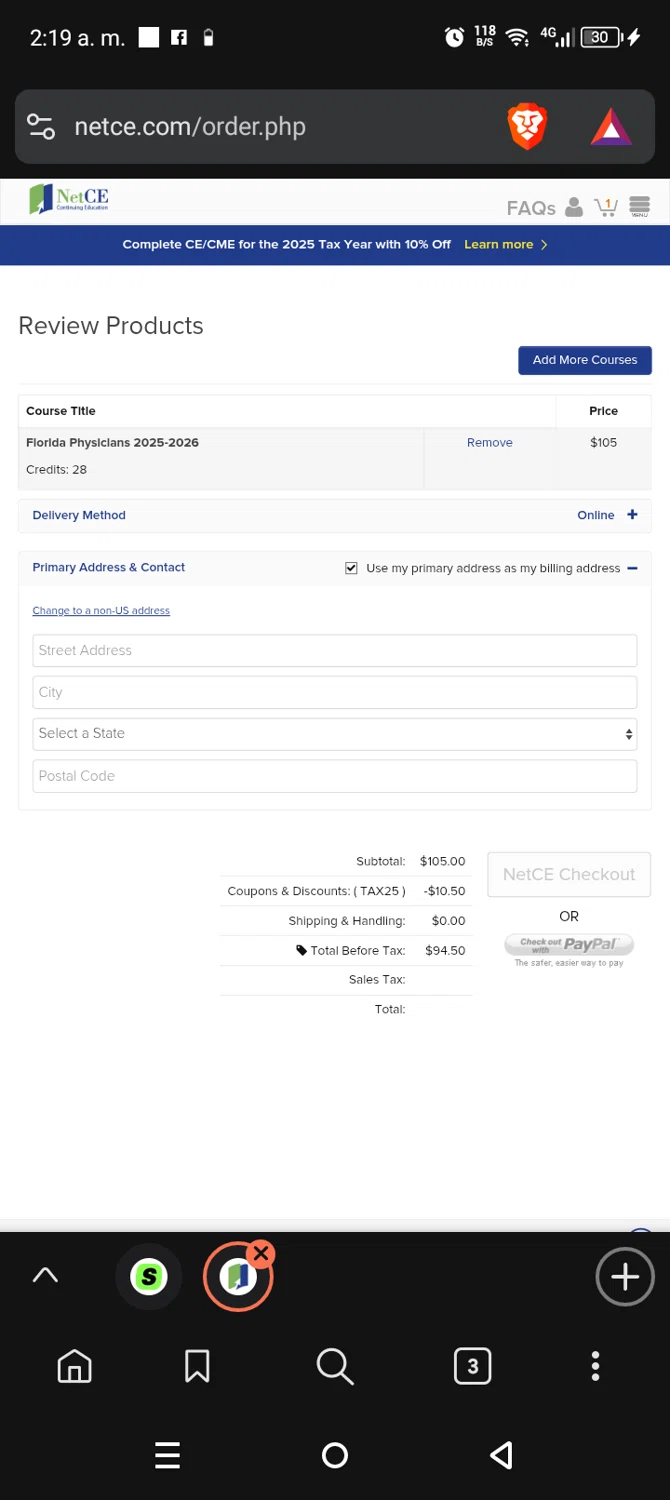The width and height of the screenshot is (670, 1500).
Task: Open the FAQs menu item
Action: click(531, 208)
